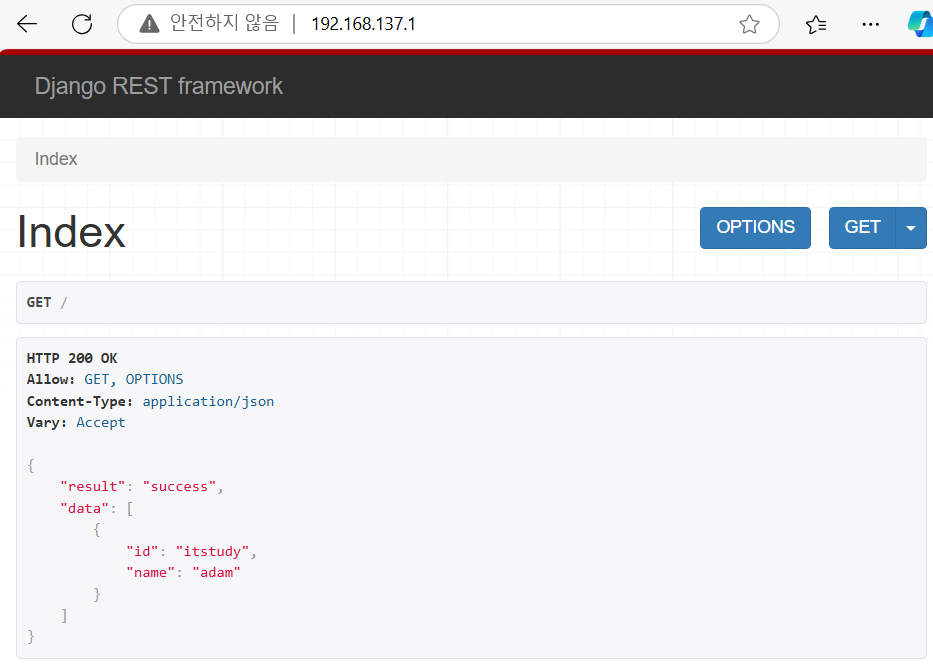Select the HTTP 200 OK status text
This screenshot has width=933, height=669.
72,358
